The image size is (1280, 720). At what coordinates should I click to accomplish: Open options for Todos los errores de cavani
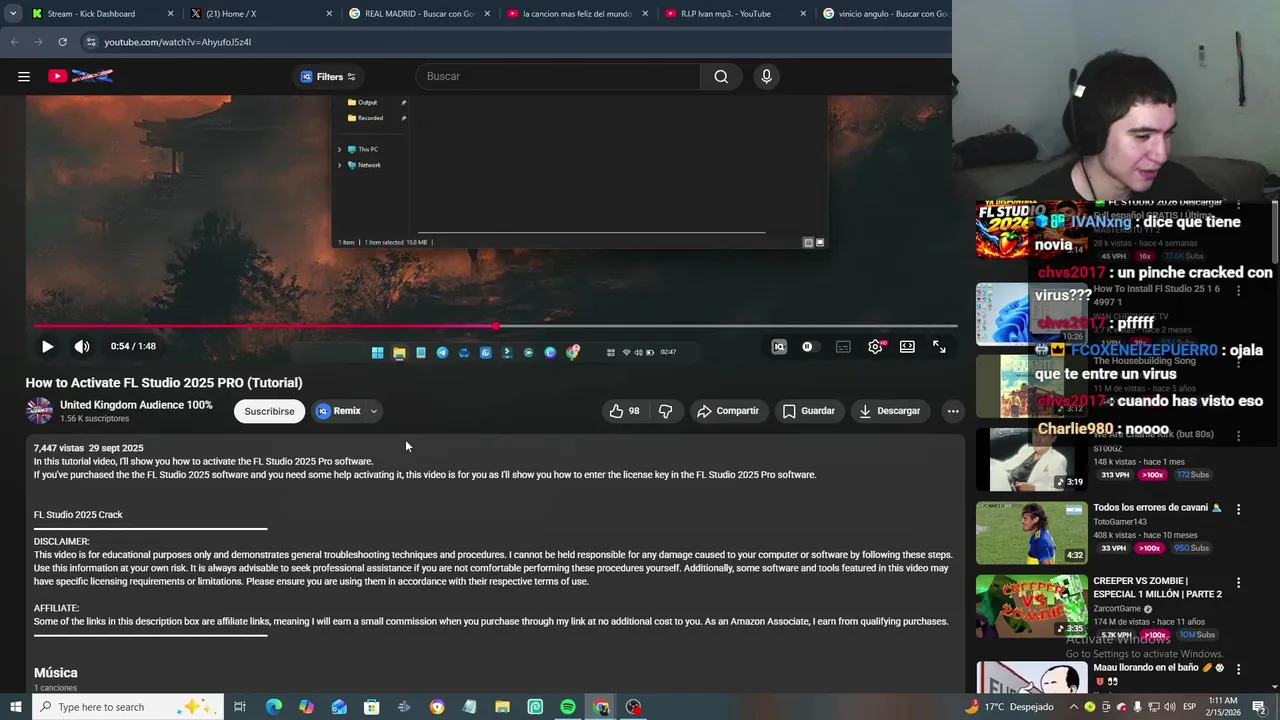(1238, 509)
